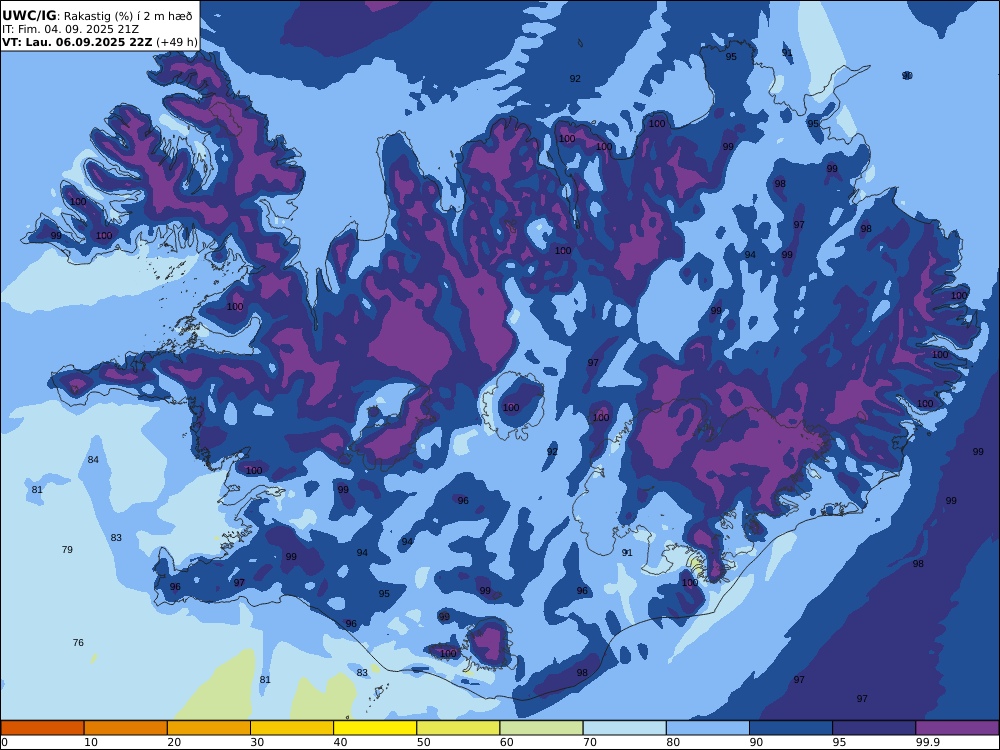Click the legend tick label '99.9'
This screenshot has width=1000, height=750.
[x=927, y=742]
